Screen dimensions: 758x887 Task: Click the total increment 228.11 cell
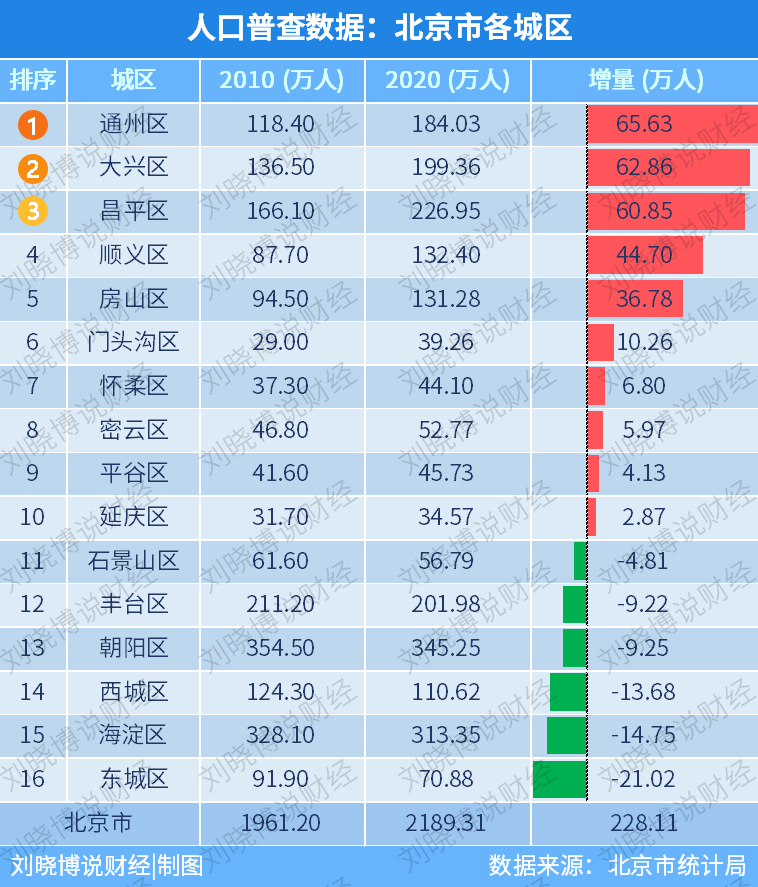(645, 823)
